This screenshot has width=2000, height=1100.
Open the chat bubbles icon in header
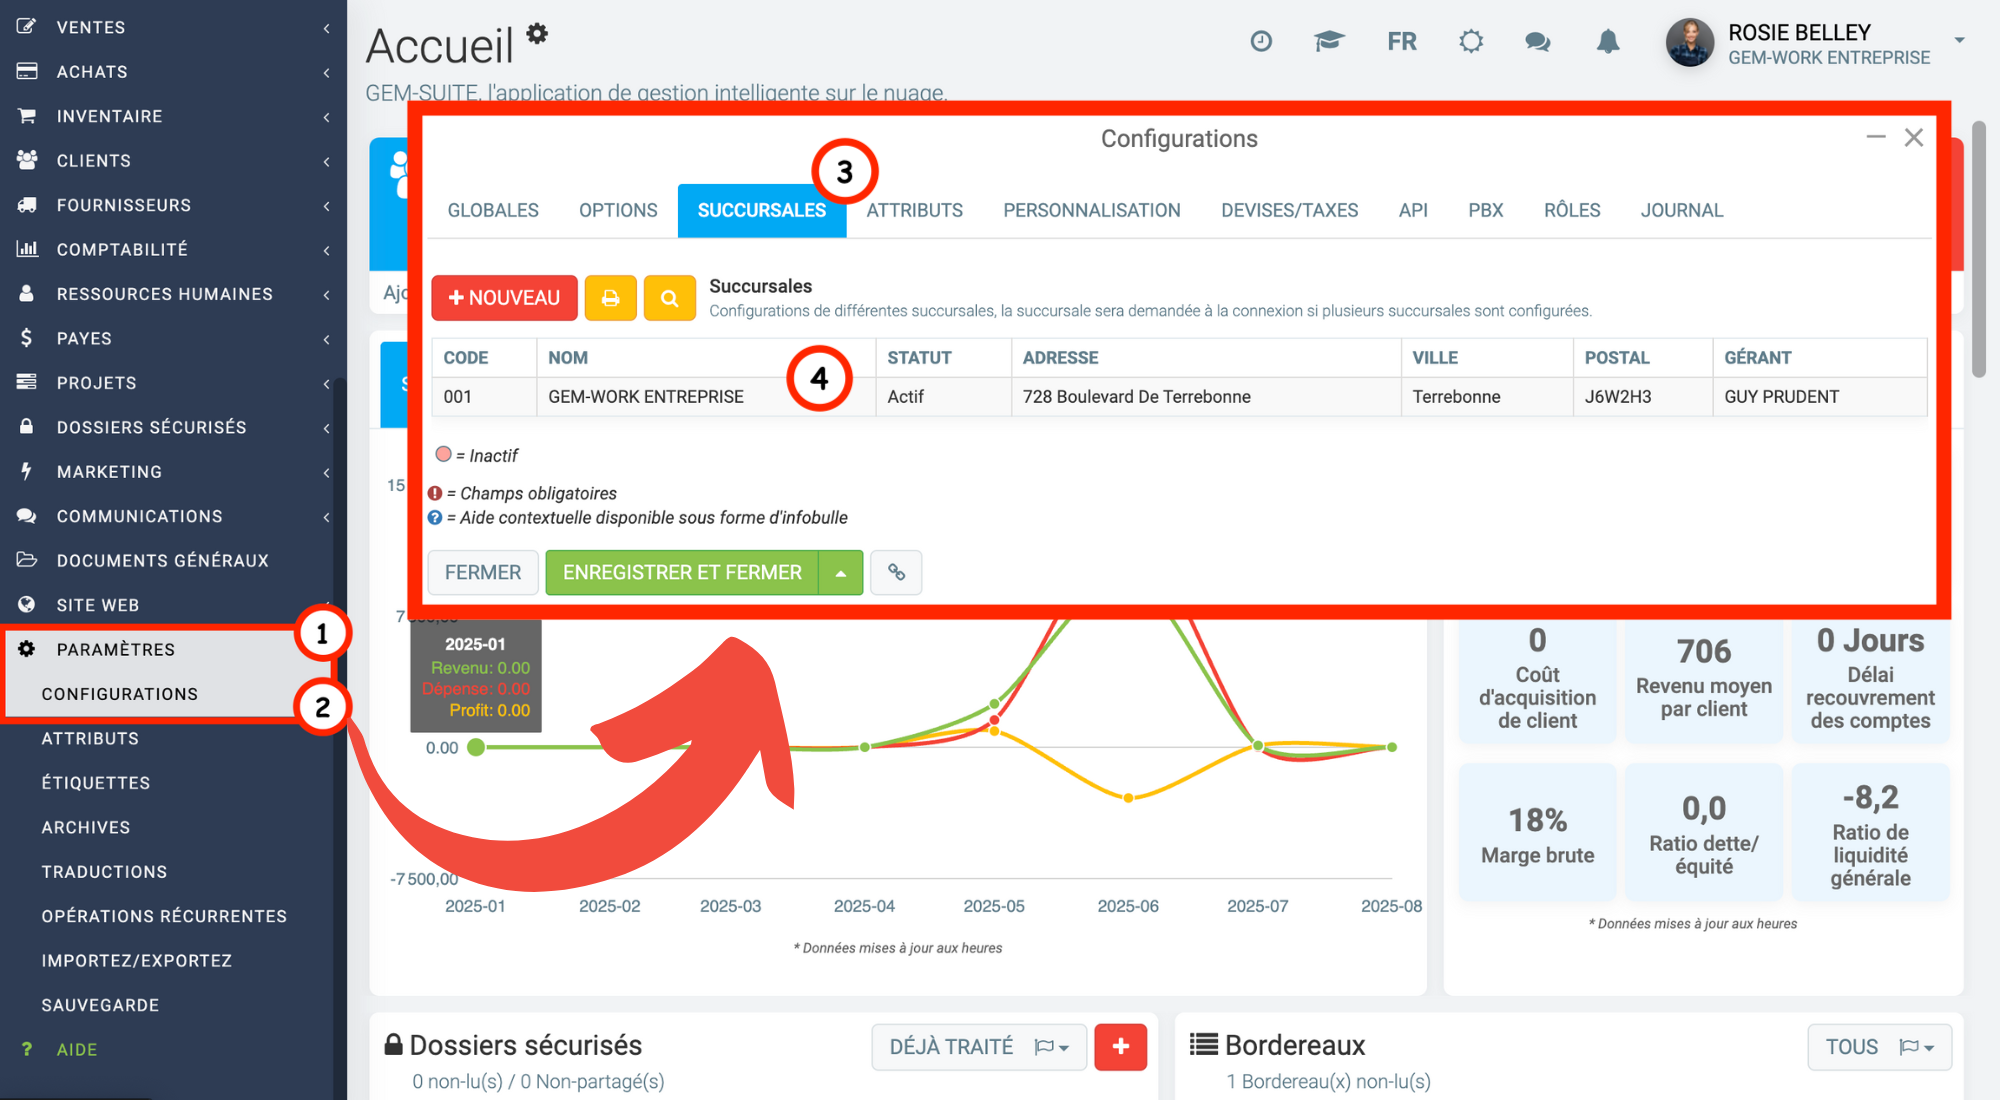pos(1538,42)
